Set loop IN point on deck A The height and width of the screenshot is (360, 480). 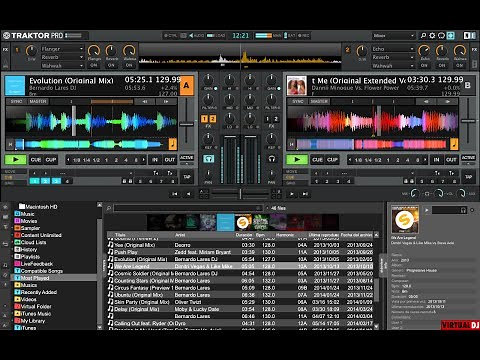tap(155, 160)
